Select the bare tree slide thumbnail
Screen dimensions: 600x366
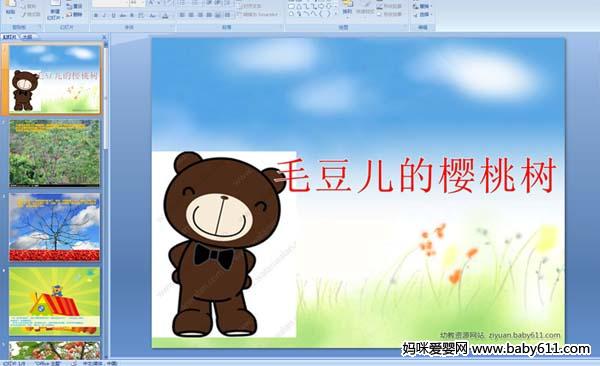[x=55, y=227]
